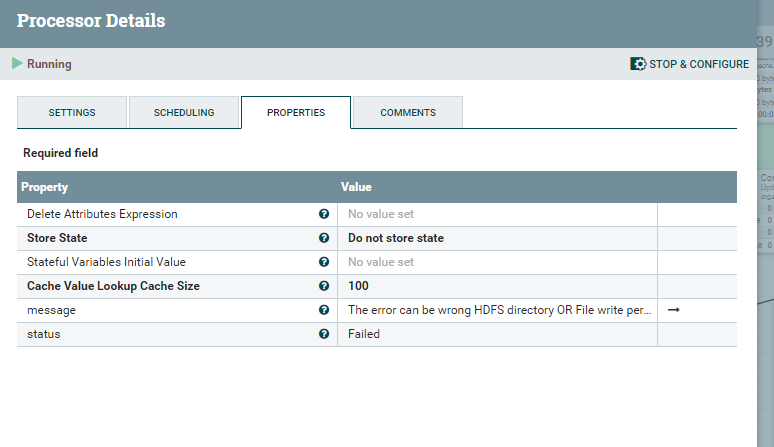Click the message property value text
Viewport: 774px width, 447px height.
click(497, 310)
